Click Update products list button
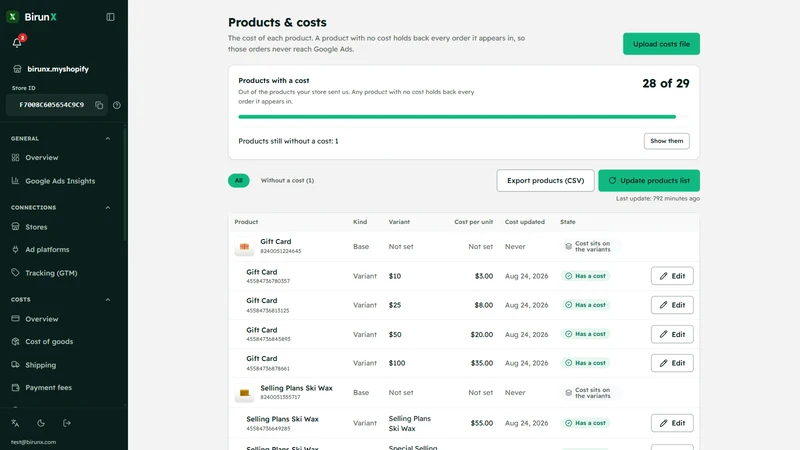The image size is (800, 450). point(649,181)
